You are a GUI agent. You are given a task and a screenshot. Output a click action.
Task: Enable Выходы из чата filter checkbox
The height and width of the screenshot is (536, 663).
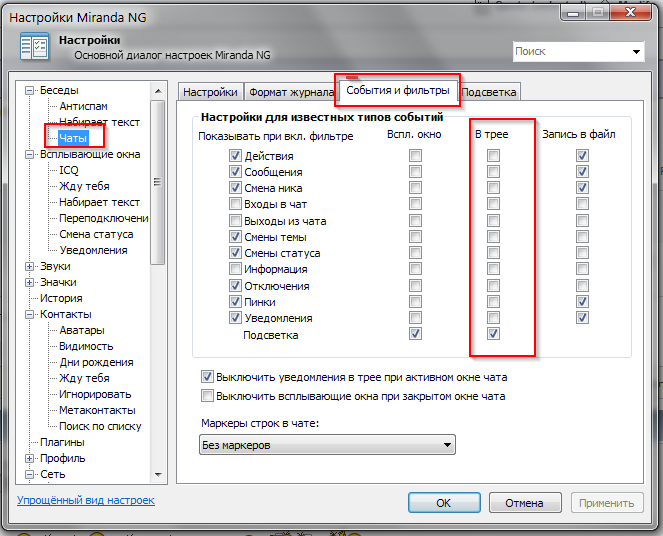tap(235, 221)
